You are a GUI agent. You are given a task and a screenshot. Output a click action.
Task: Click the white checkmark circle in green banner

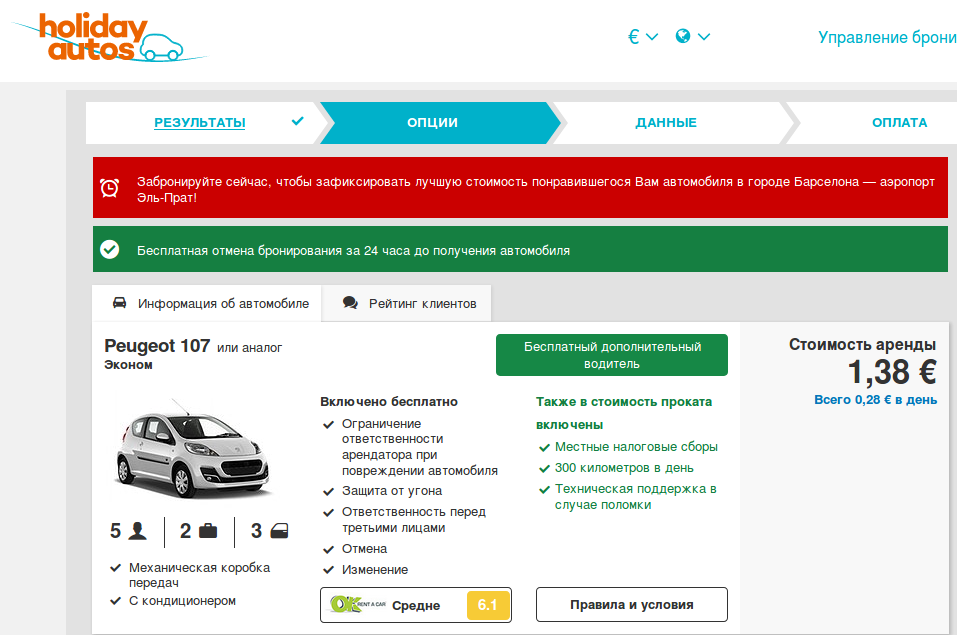110,250
